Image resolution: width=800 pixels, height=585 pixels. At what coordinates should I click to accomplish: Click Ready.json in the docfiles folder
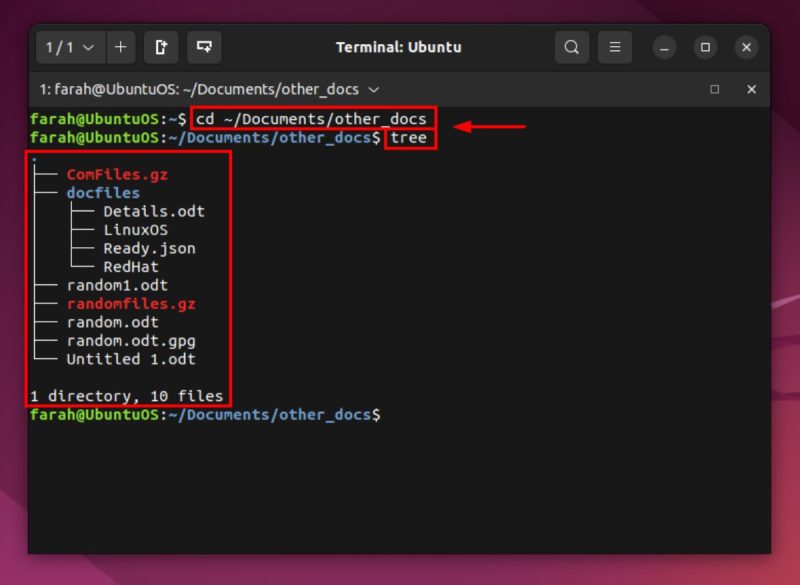149,248
